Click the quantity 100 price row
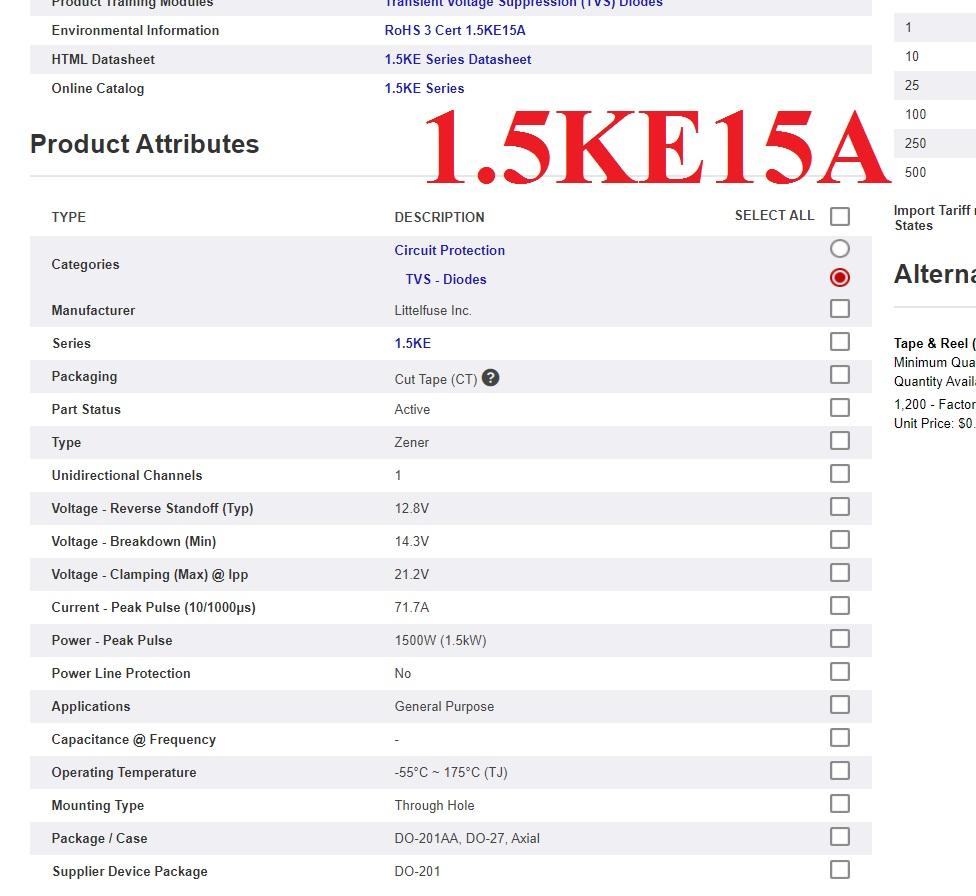Screen dimensions: 976x896 [935, 114]
